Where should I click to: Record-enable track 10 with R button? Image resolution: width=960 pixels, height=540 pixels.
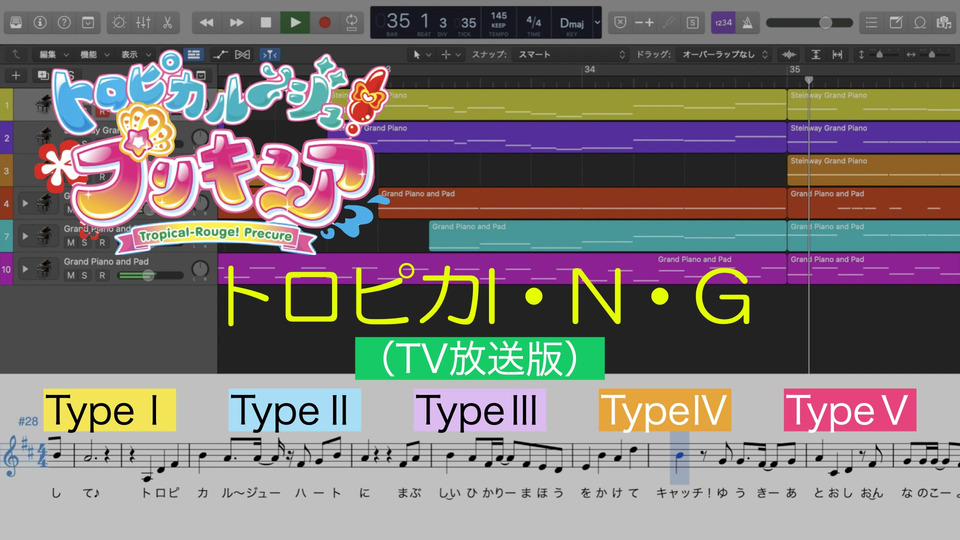pos(102,276)
